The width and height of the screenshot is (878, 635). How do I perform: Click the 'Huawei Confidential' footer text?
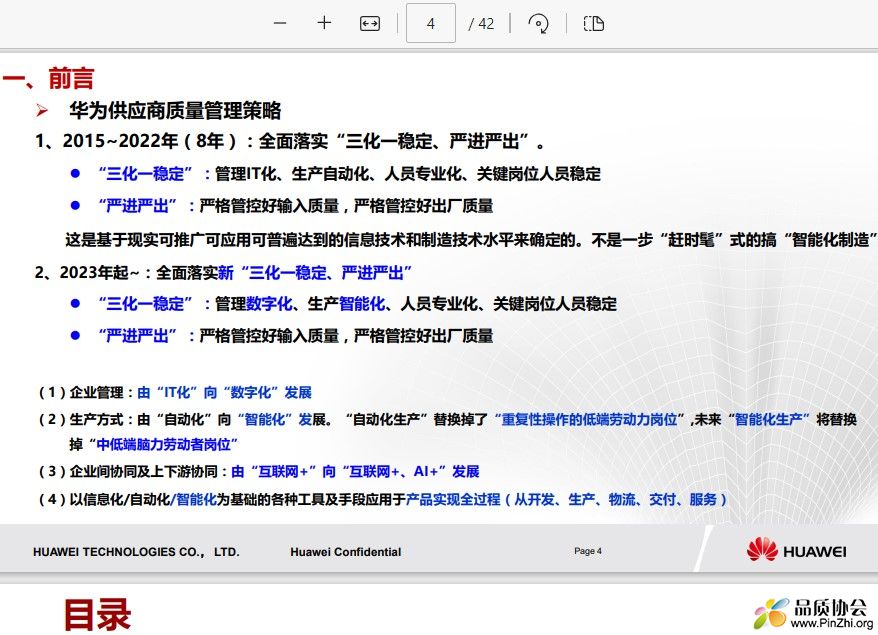tap(345, 552)
